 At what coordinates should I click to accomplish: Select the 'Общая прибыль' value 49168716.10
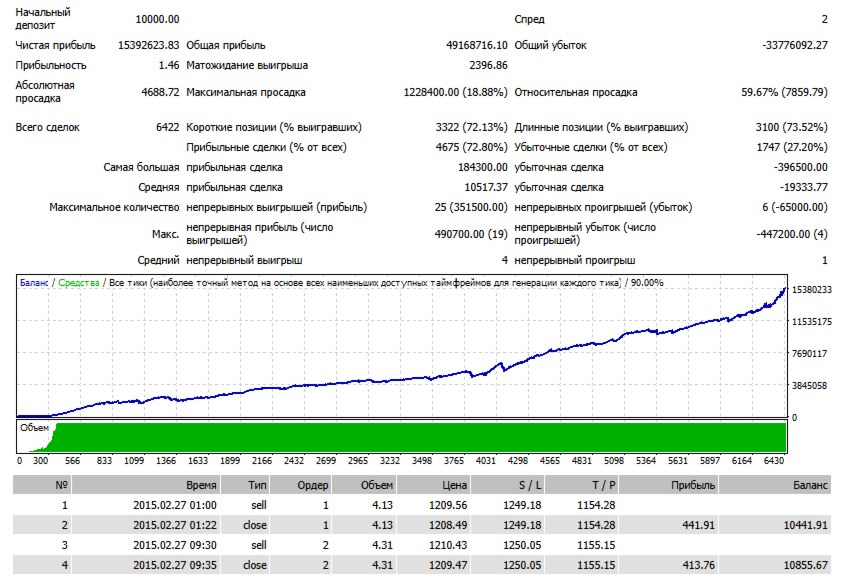pyautogui.click(x=476, y=45)
